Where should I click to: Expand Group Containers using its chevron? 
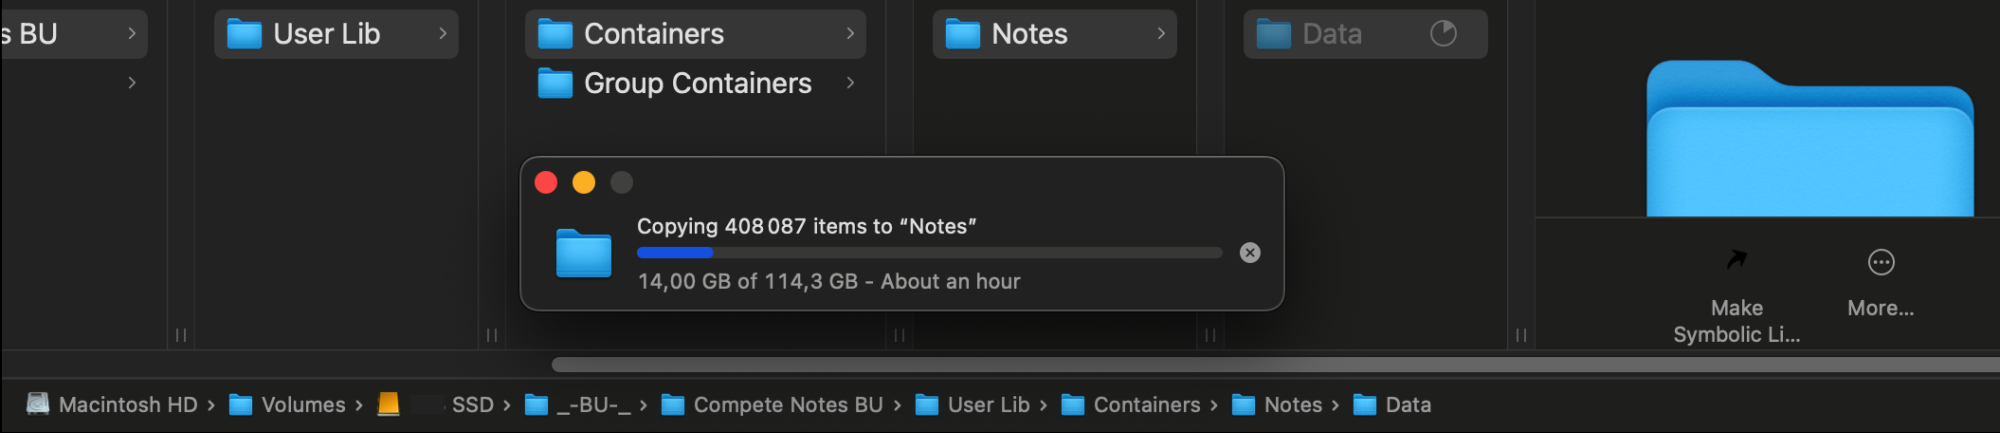(850, 83)
